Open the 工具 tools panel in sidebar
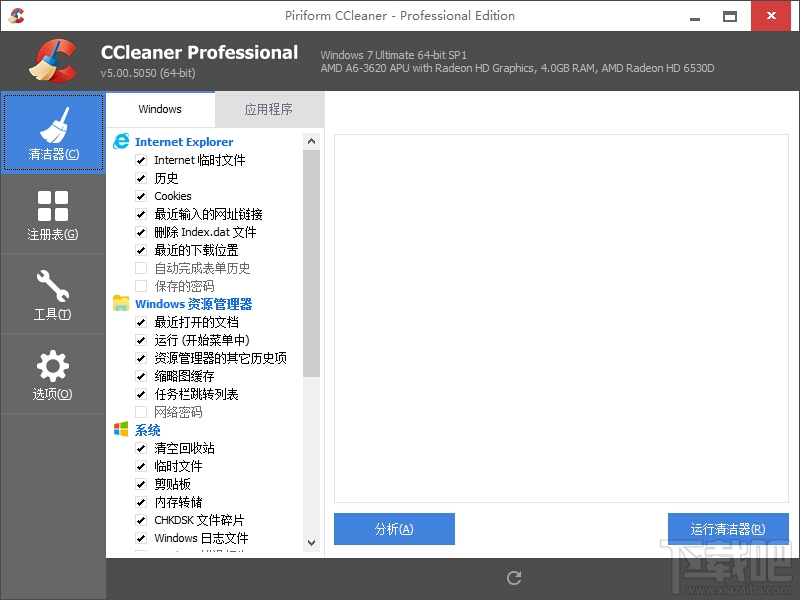Viewport: 800px width, 600px height. 53,293
